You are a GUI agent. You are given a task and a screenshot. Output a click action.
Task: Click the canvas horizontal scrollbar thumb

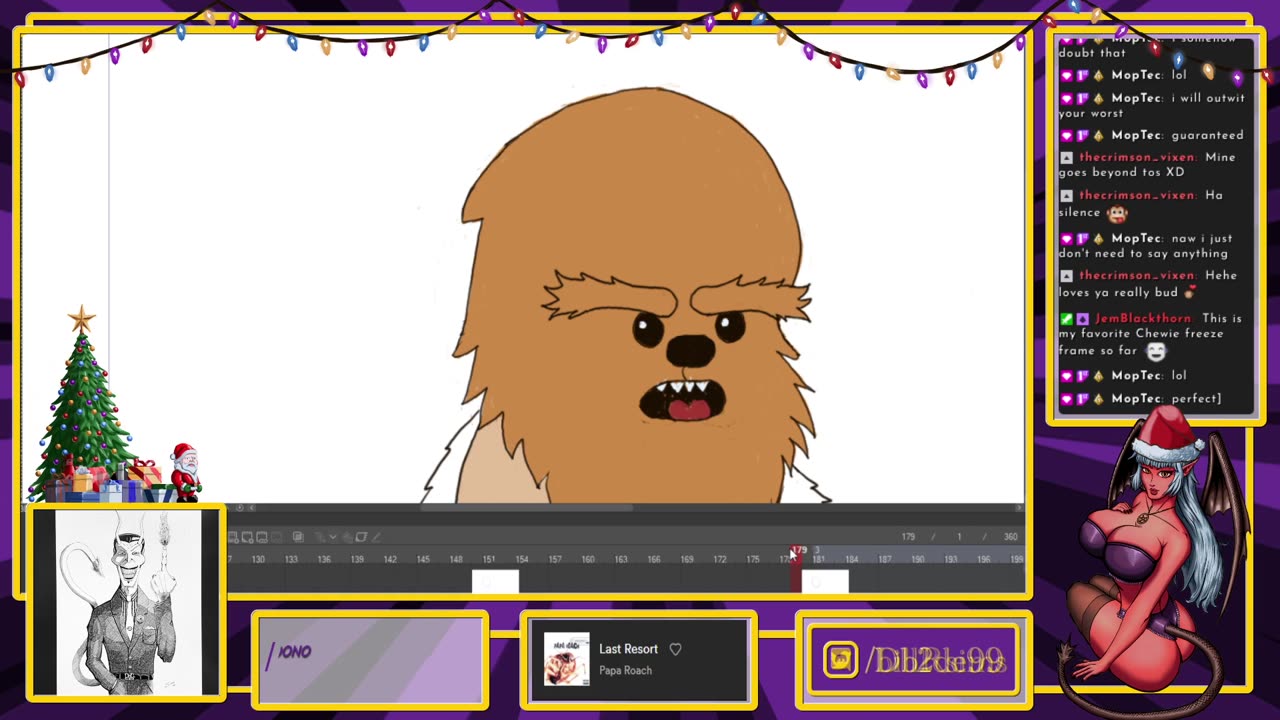[x=527, y=508]
